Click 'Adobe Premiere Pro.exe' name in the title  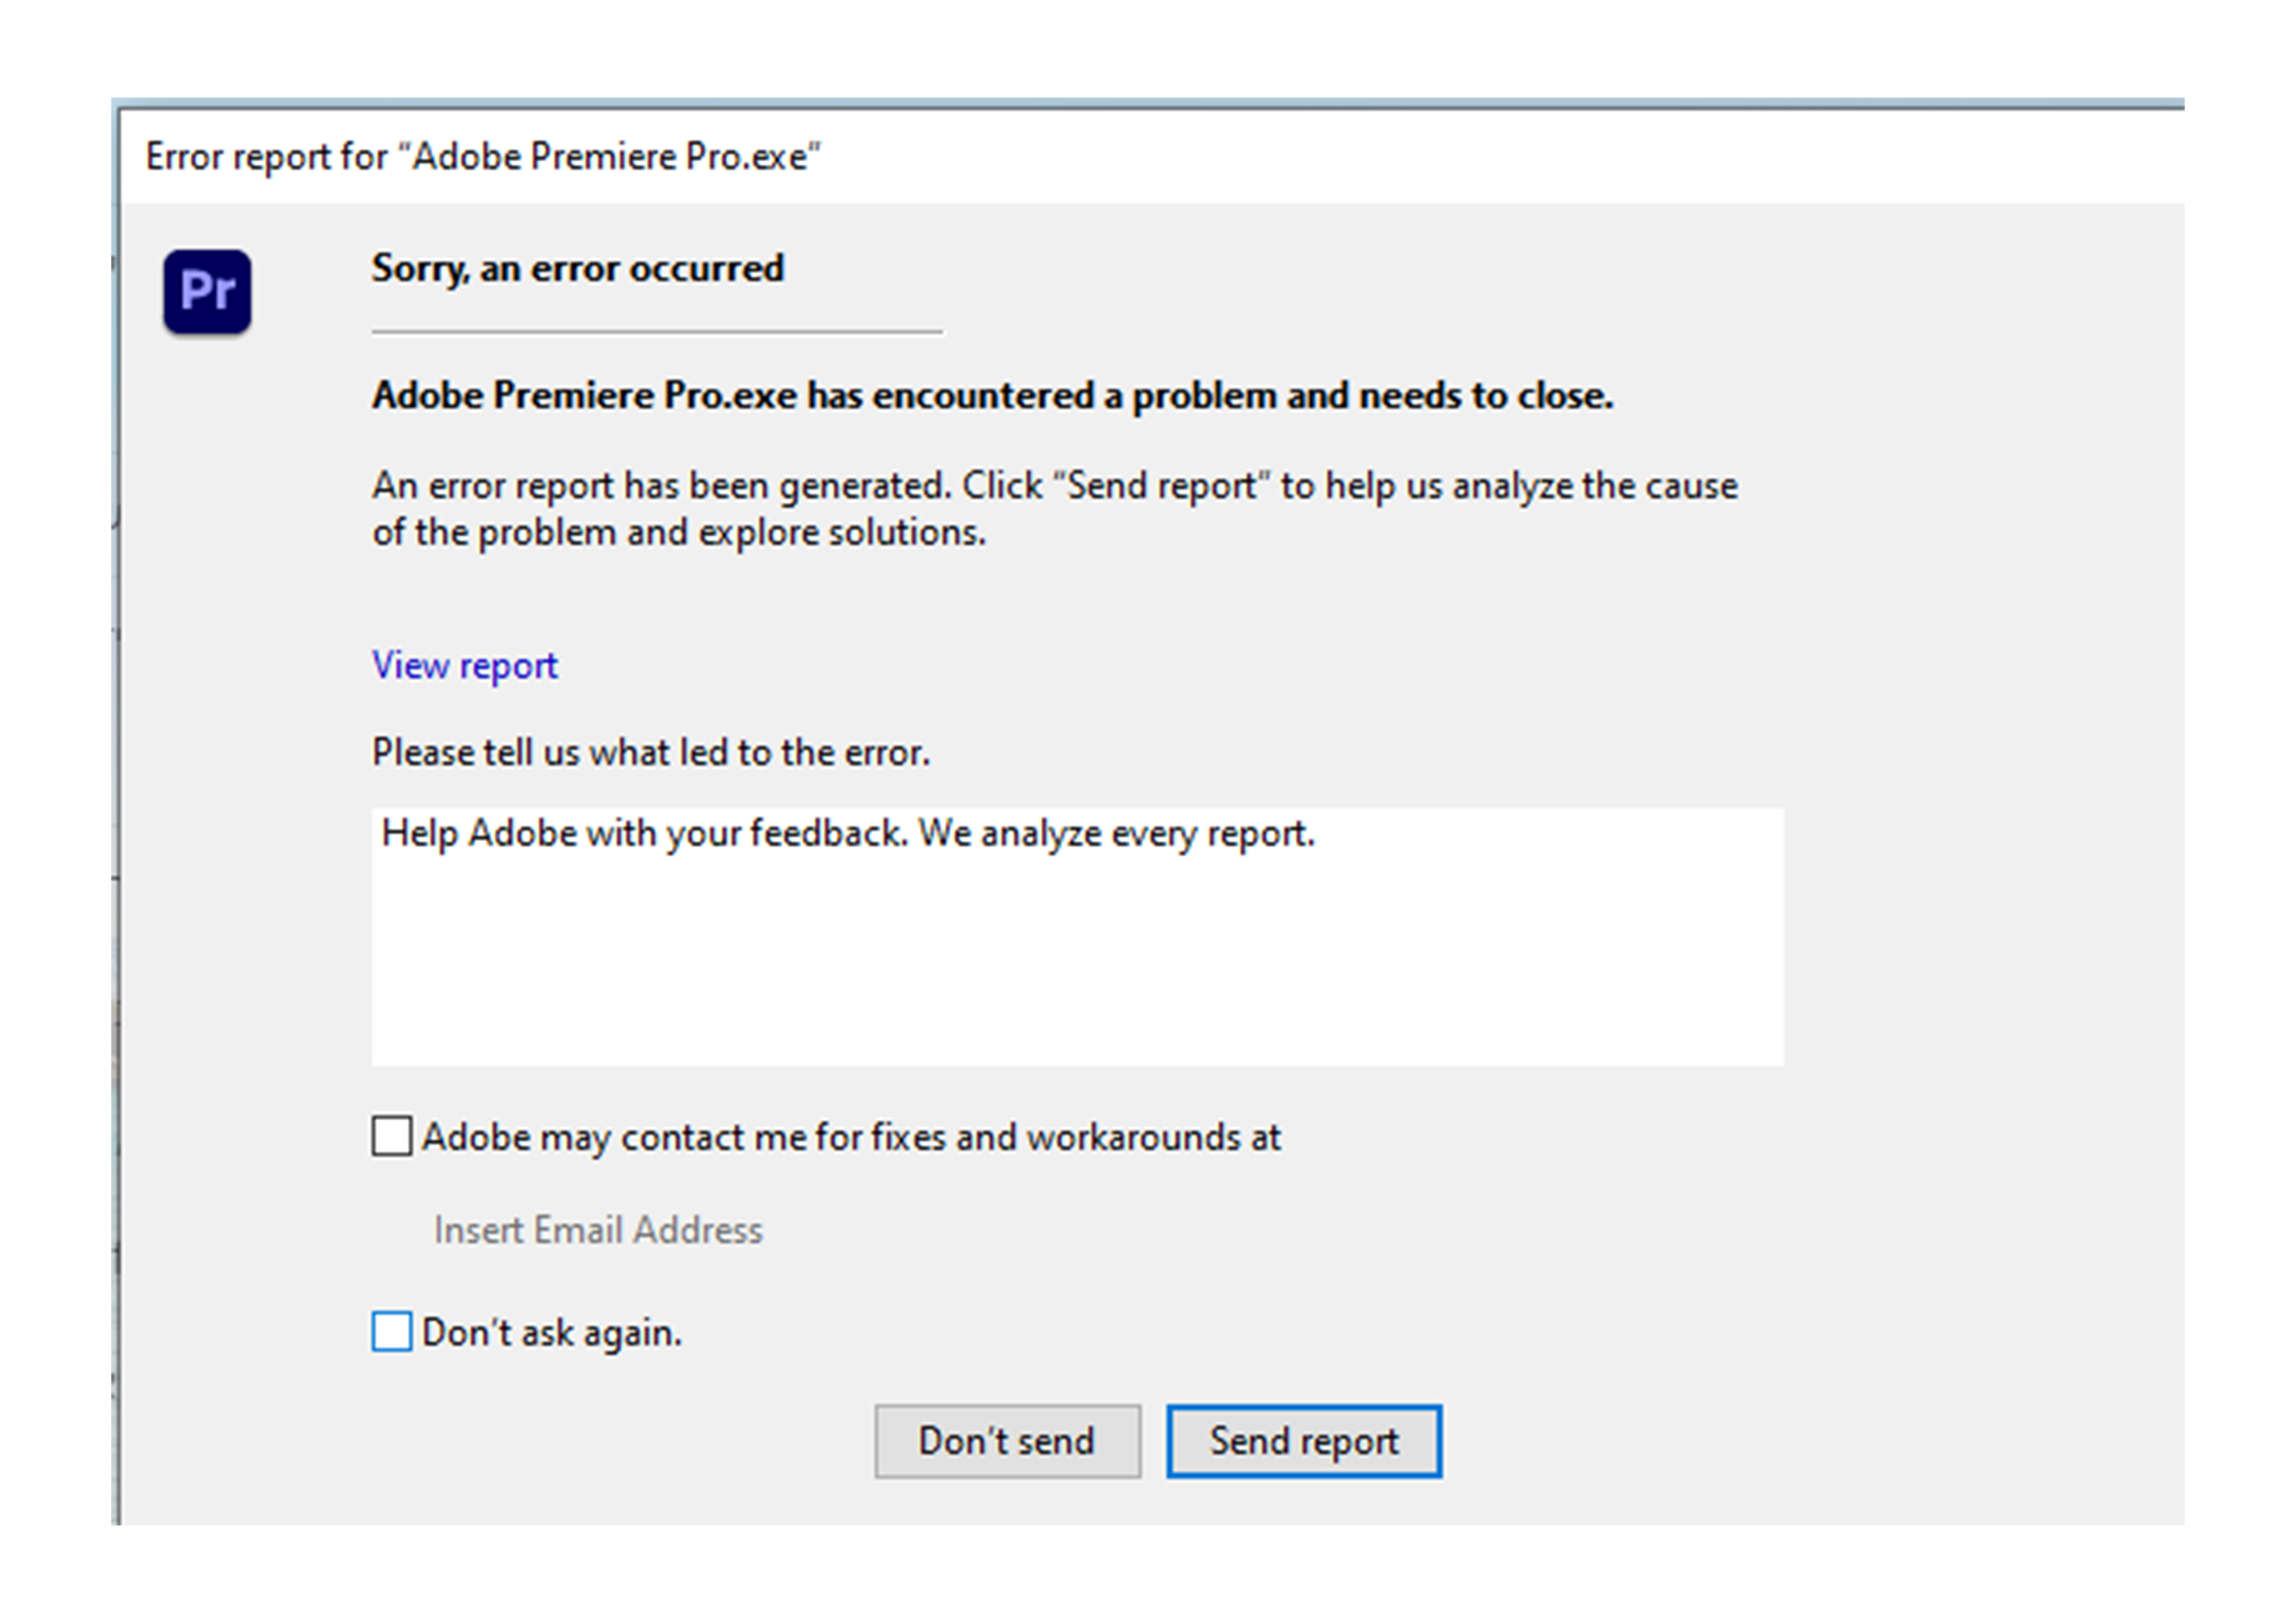(x=610, y=157)
